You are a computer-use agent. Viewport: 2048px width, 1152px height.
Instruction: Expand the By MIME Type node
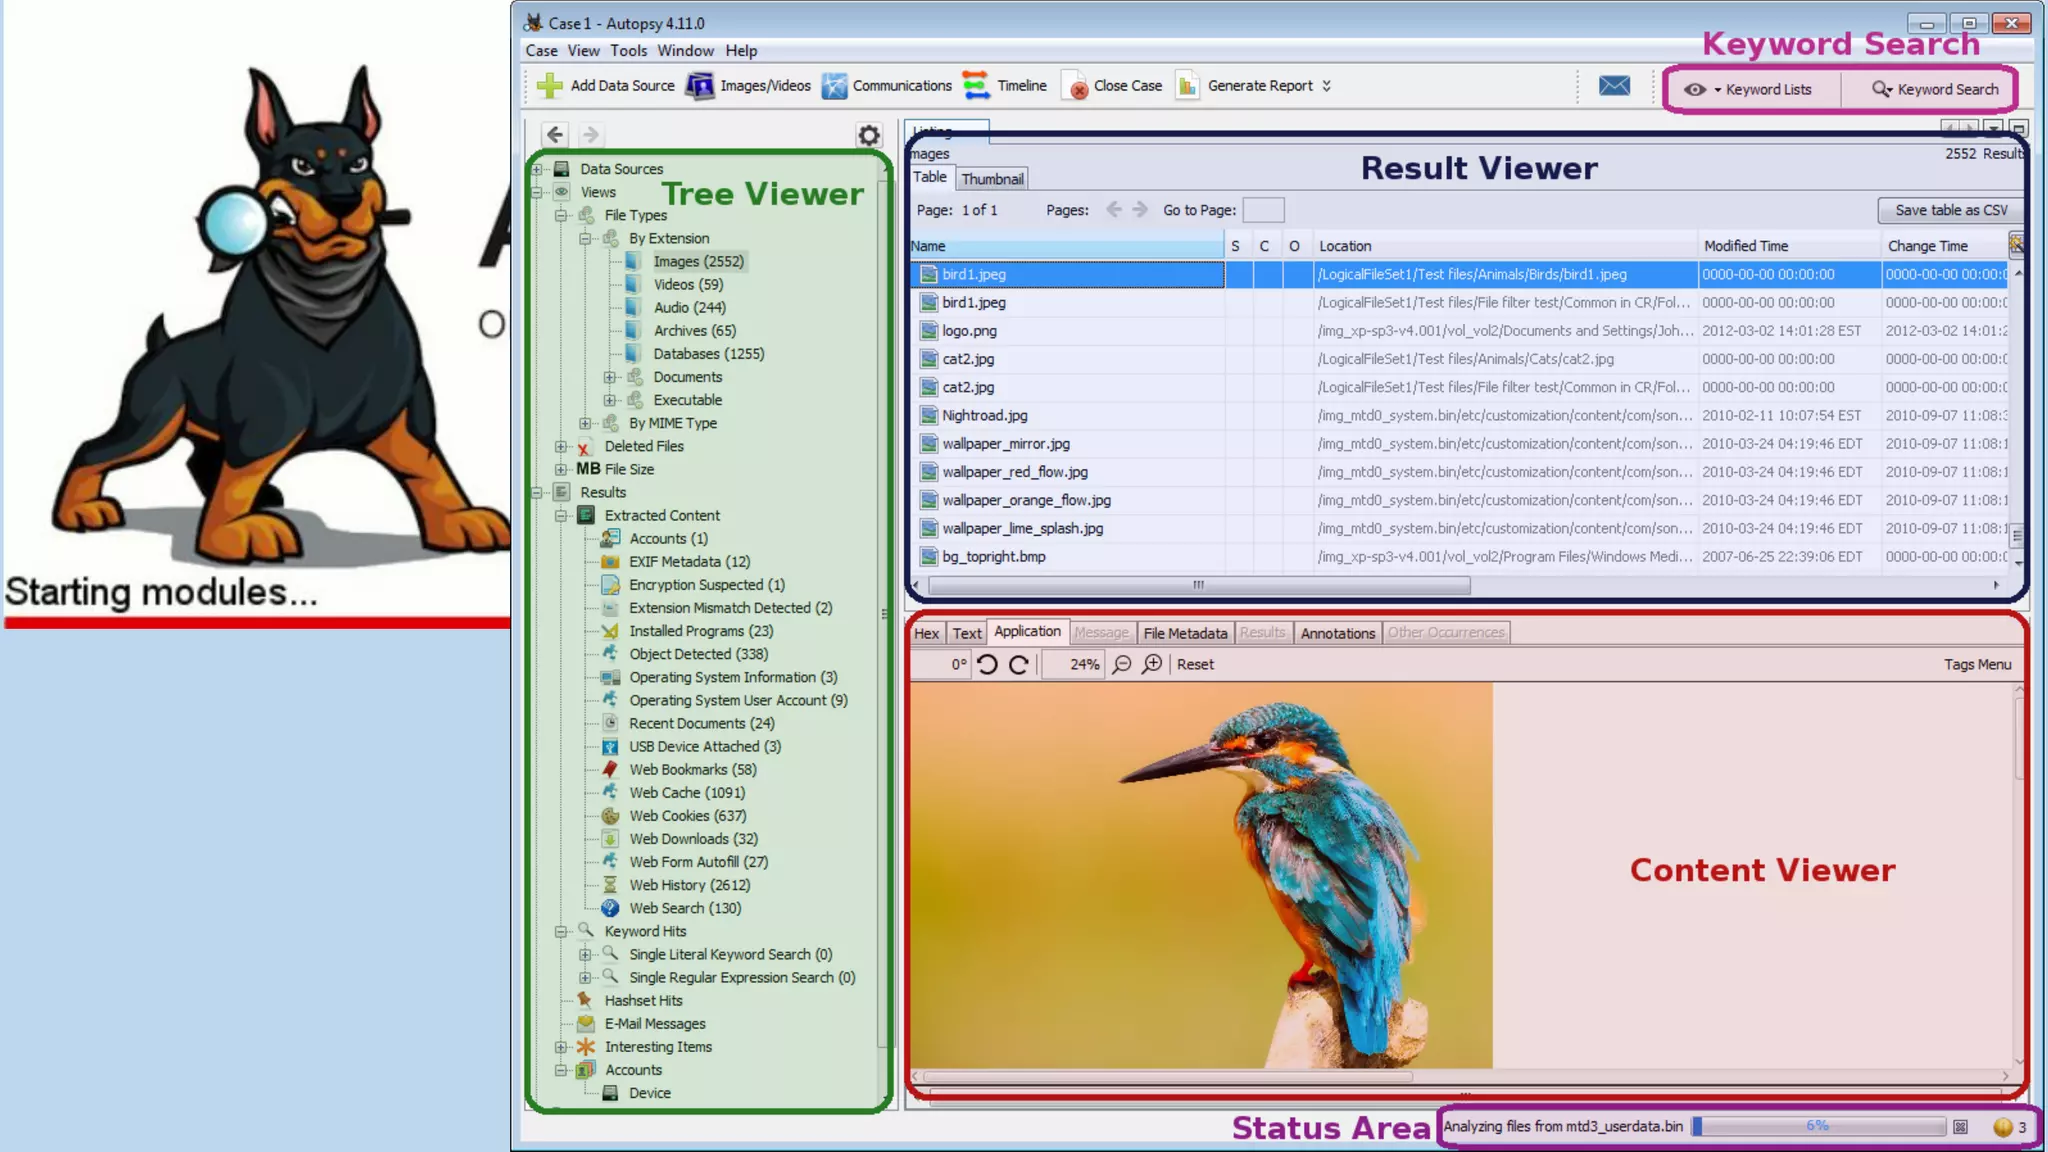tap(586, 424)
